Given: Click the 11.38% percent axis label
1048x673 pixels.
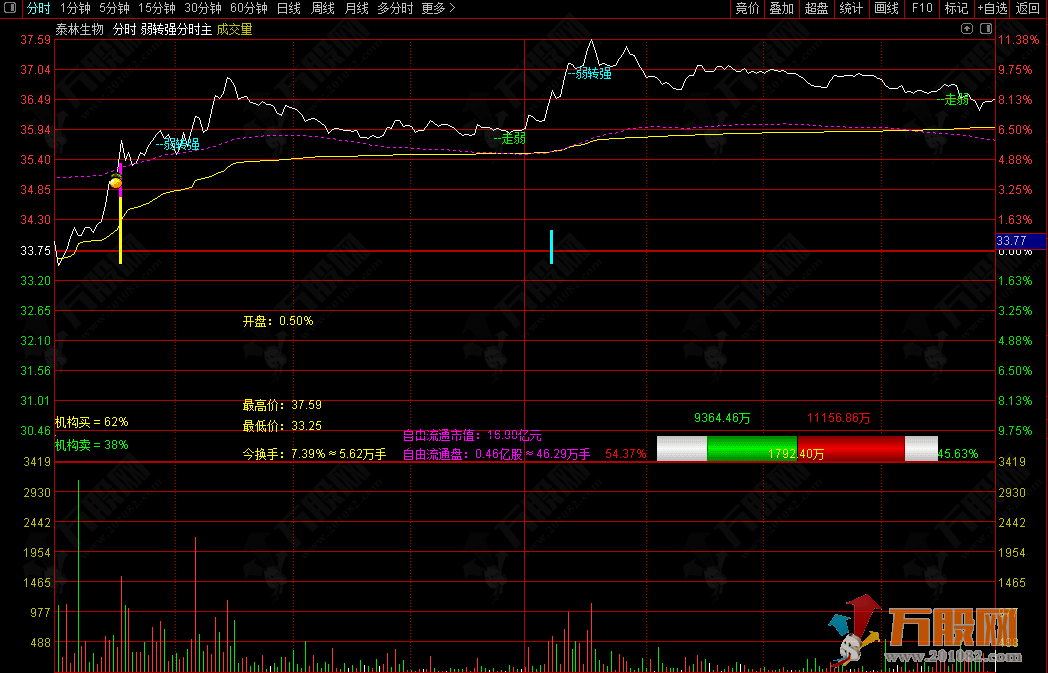Looking at the screenshot, I should click(x=1019, y=39).
